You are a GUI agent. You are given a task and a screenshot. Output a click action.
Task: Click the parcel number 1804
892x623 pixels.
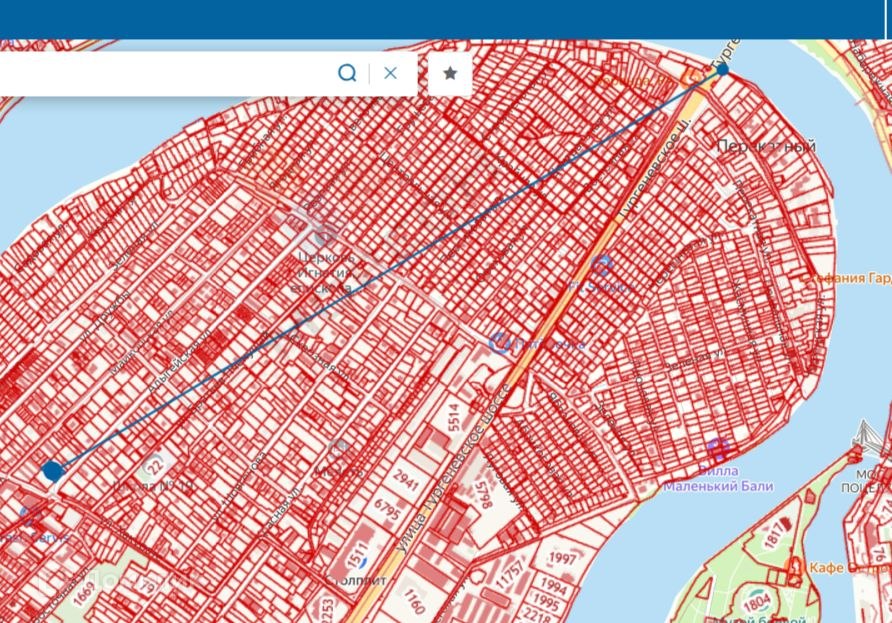pos(757,601)
